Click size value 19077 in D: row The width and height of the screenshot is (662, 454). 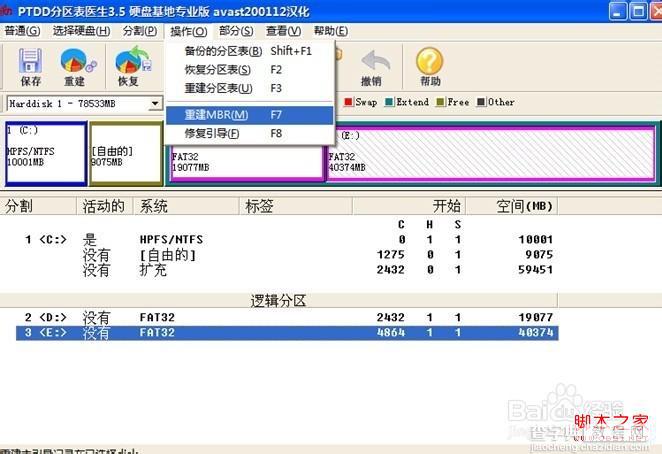point(535,317)
